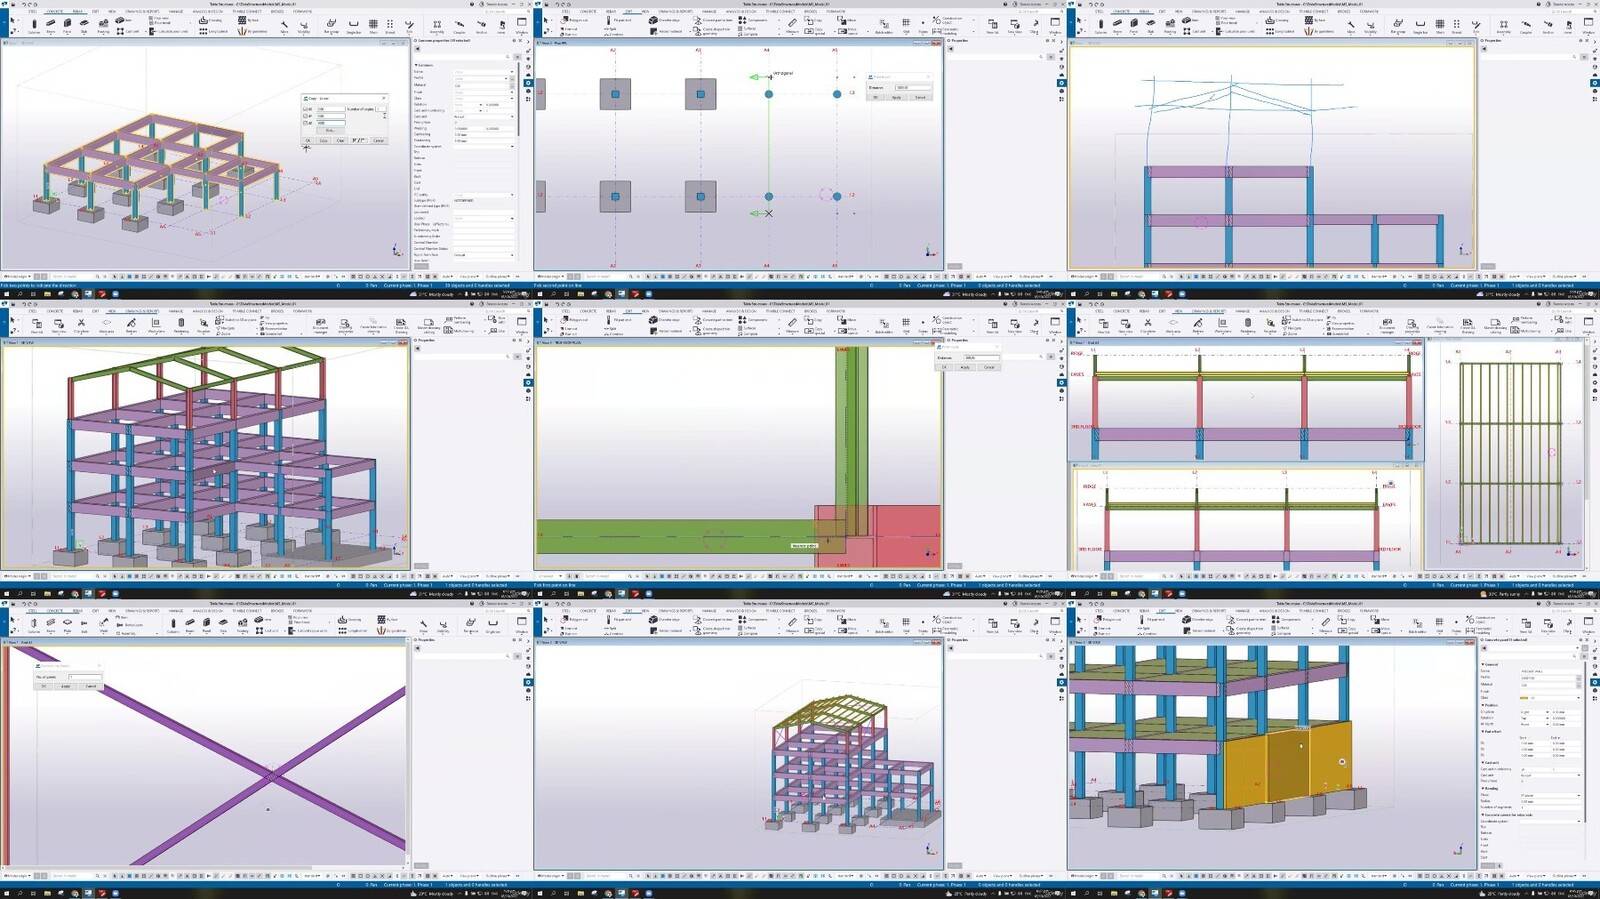
Task: Click Cancel in the plan view's Distance dialog
Action: [x=920, y=97]
